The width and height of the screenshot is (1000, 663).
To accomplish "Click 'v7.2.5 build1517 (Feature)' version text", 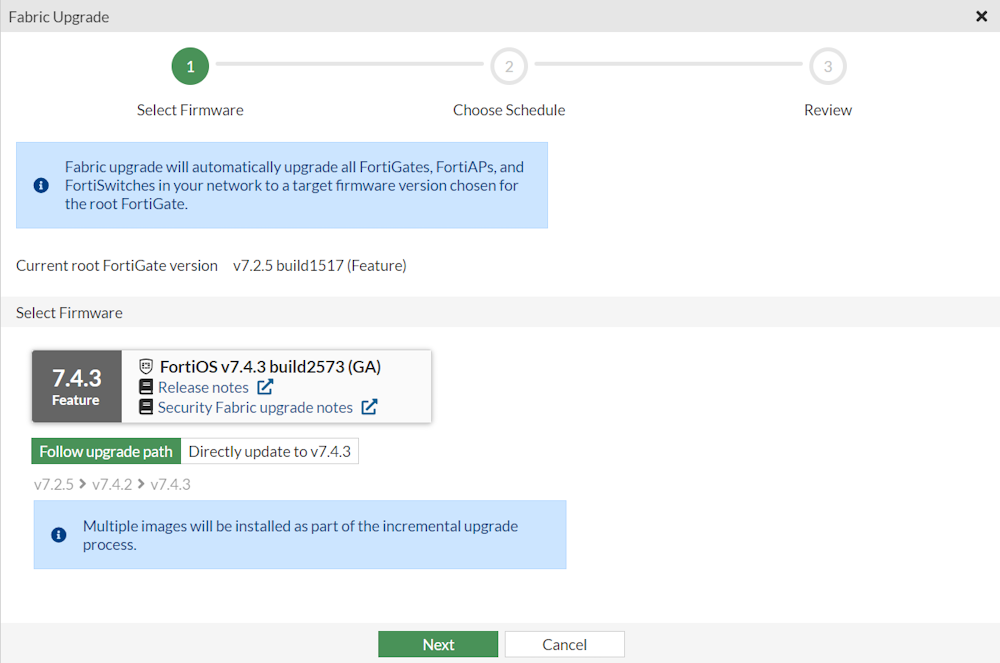I will click(320, 266).
